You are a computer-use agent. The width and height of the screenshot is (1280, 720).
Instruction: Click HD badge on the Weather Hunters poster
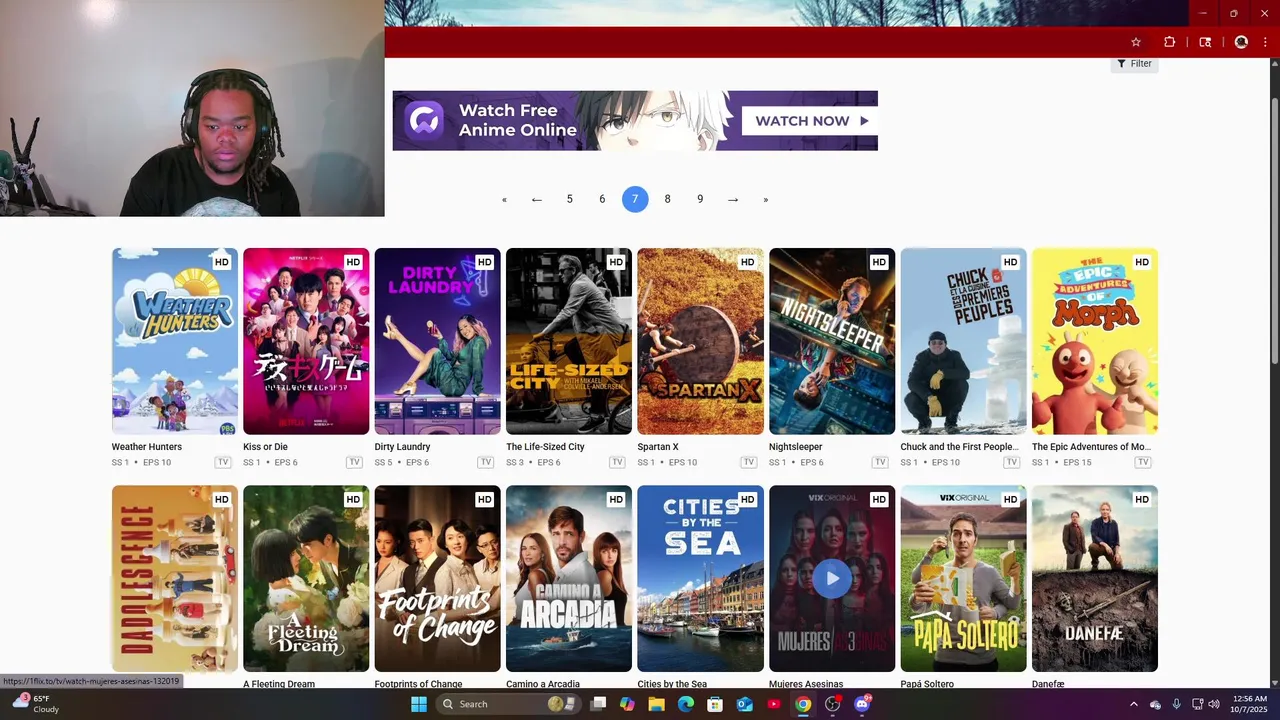[222, 262]
